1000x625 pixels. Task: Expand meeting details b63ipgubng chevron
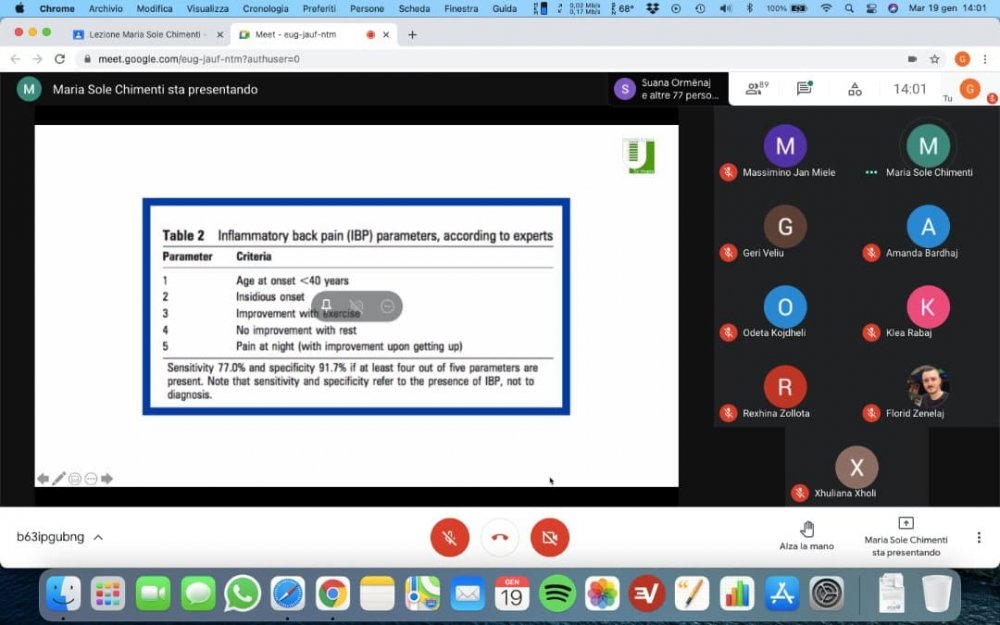point(98,537)
